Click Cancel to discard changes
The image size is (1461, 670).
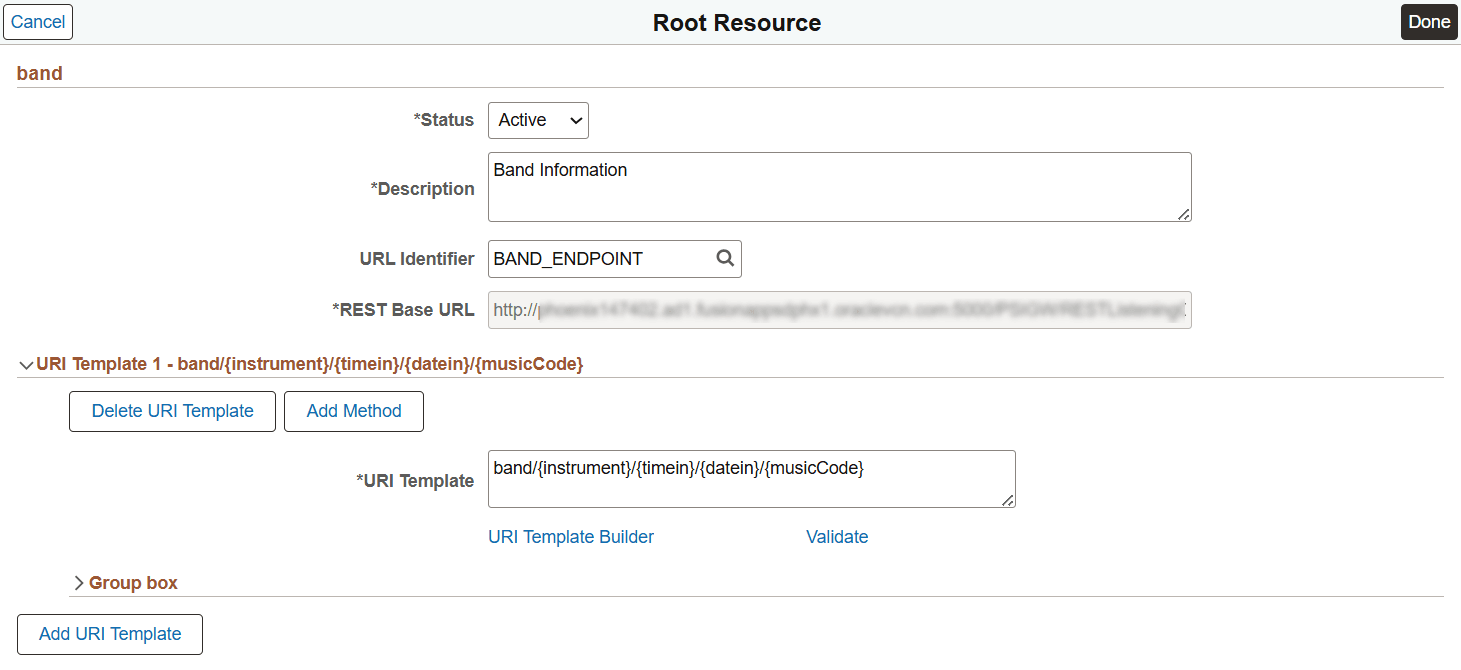pos(37,21)
